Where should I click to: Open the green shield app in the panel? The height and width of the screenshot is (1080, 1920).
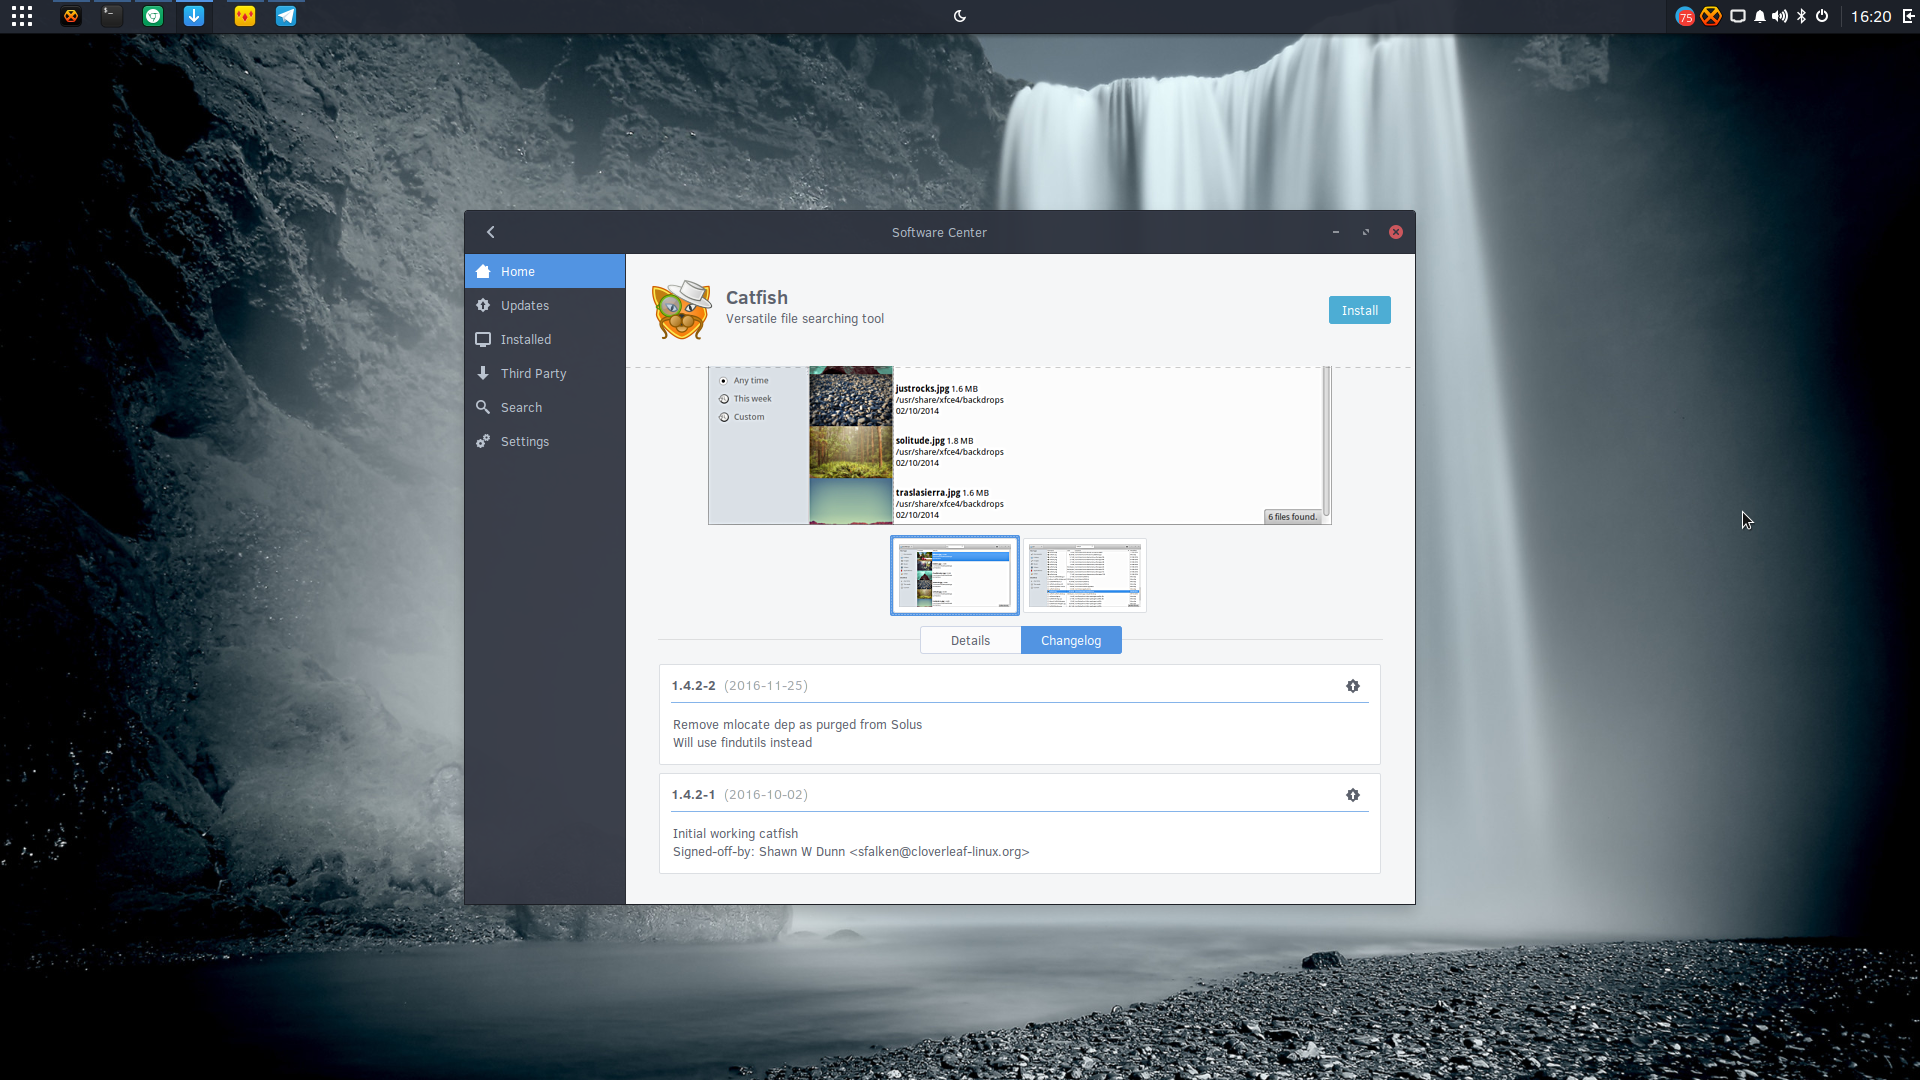[153, 16]
